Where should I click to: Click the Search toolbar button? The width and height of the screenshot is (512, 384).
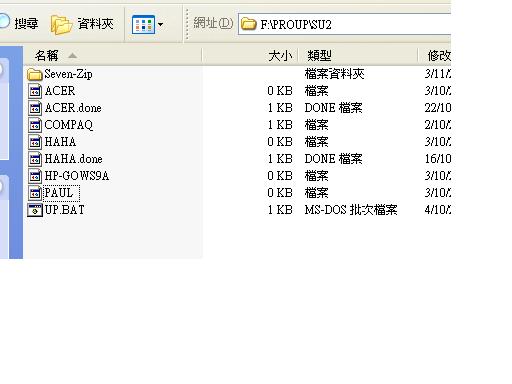19,23
